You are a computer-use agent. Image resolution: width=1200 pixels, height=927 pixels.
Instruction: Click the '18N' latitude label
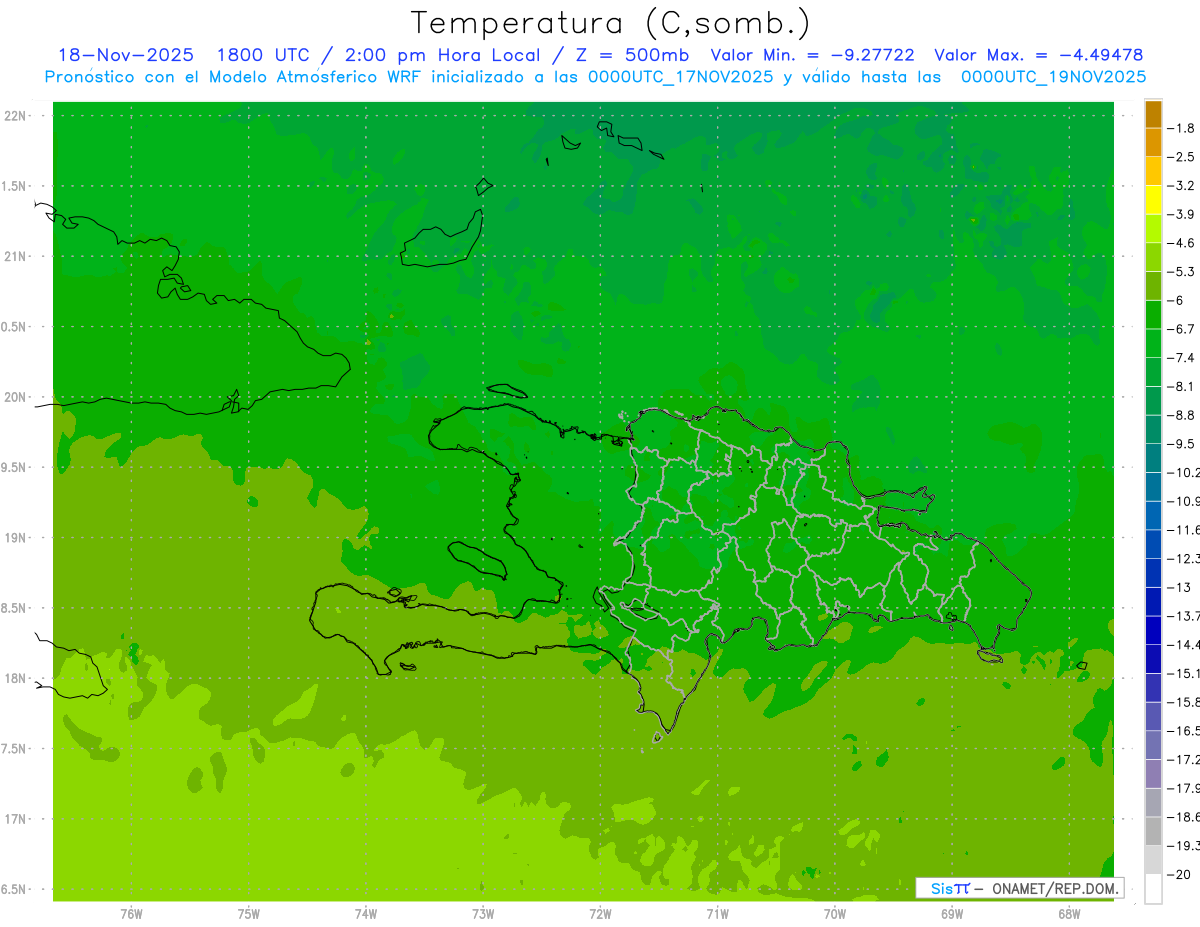pyautogui.click(x=16, y=679)
